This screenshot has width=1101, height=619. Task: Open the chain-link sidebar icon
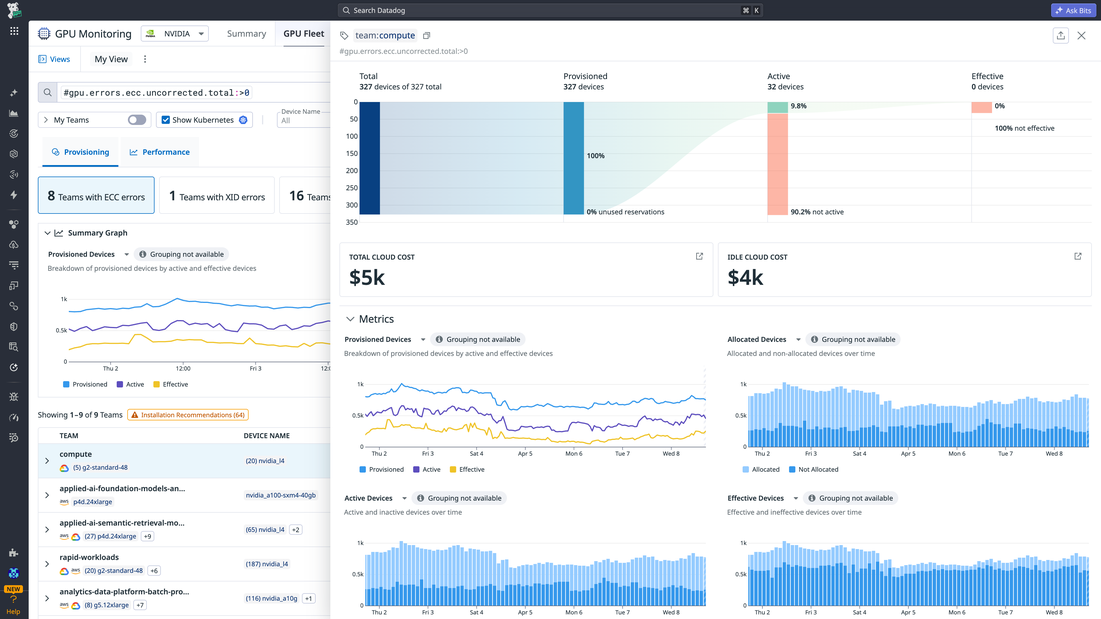pos(13,306)
